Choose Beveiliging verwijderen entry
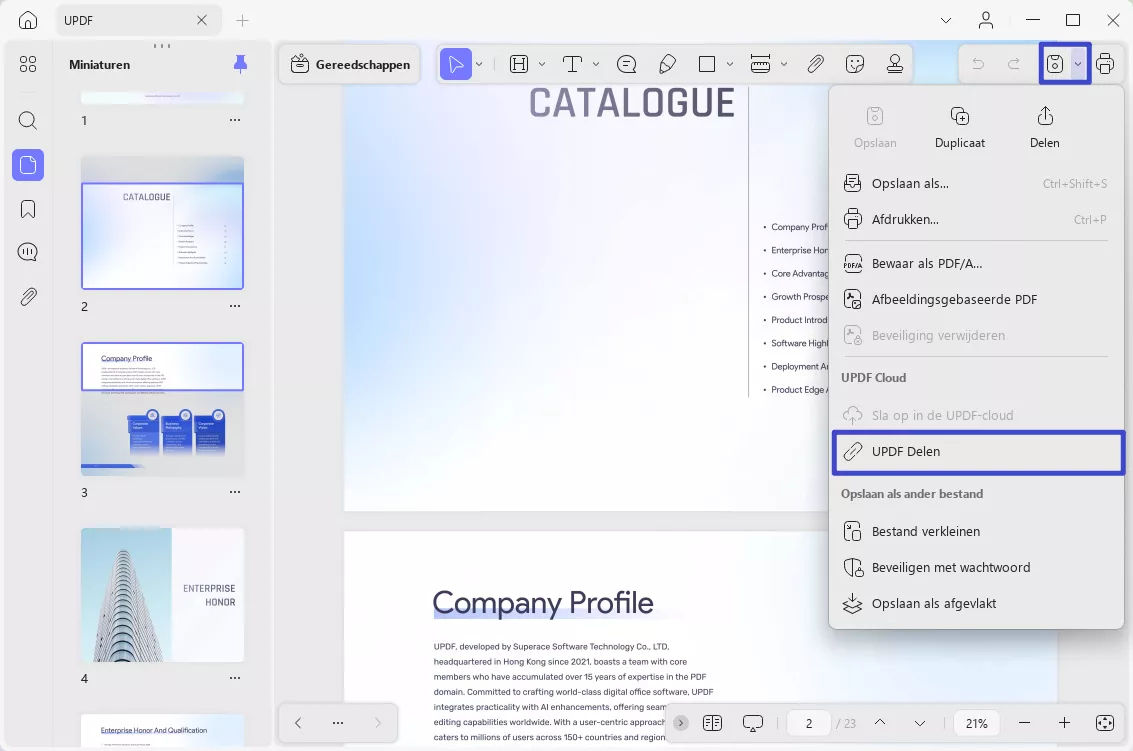The height and width of the screenshot is (751, 1133). click(975, 335)
